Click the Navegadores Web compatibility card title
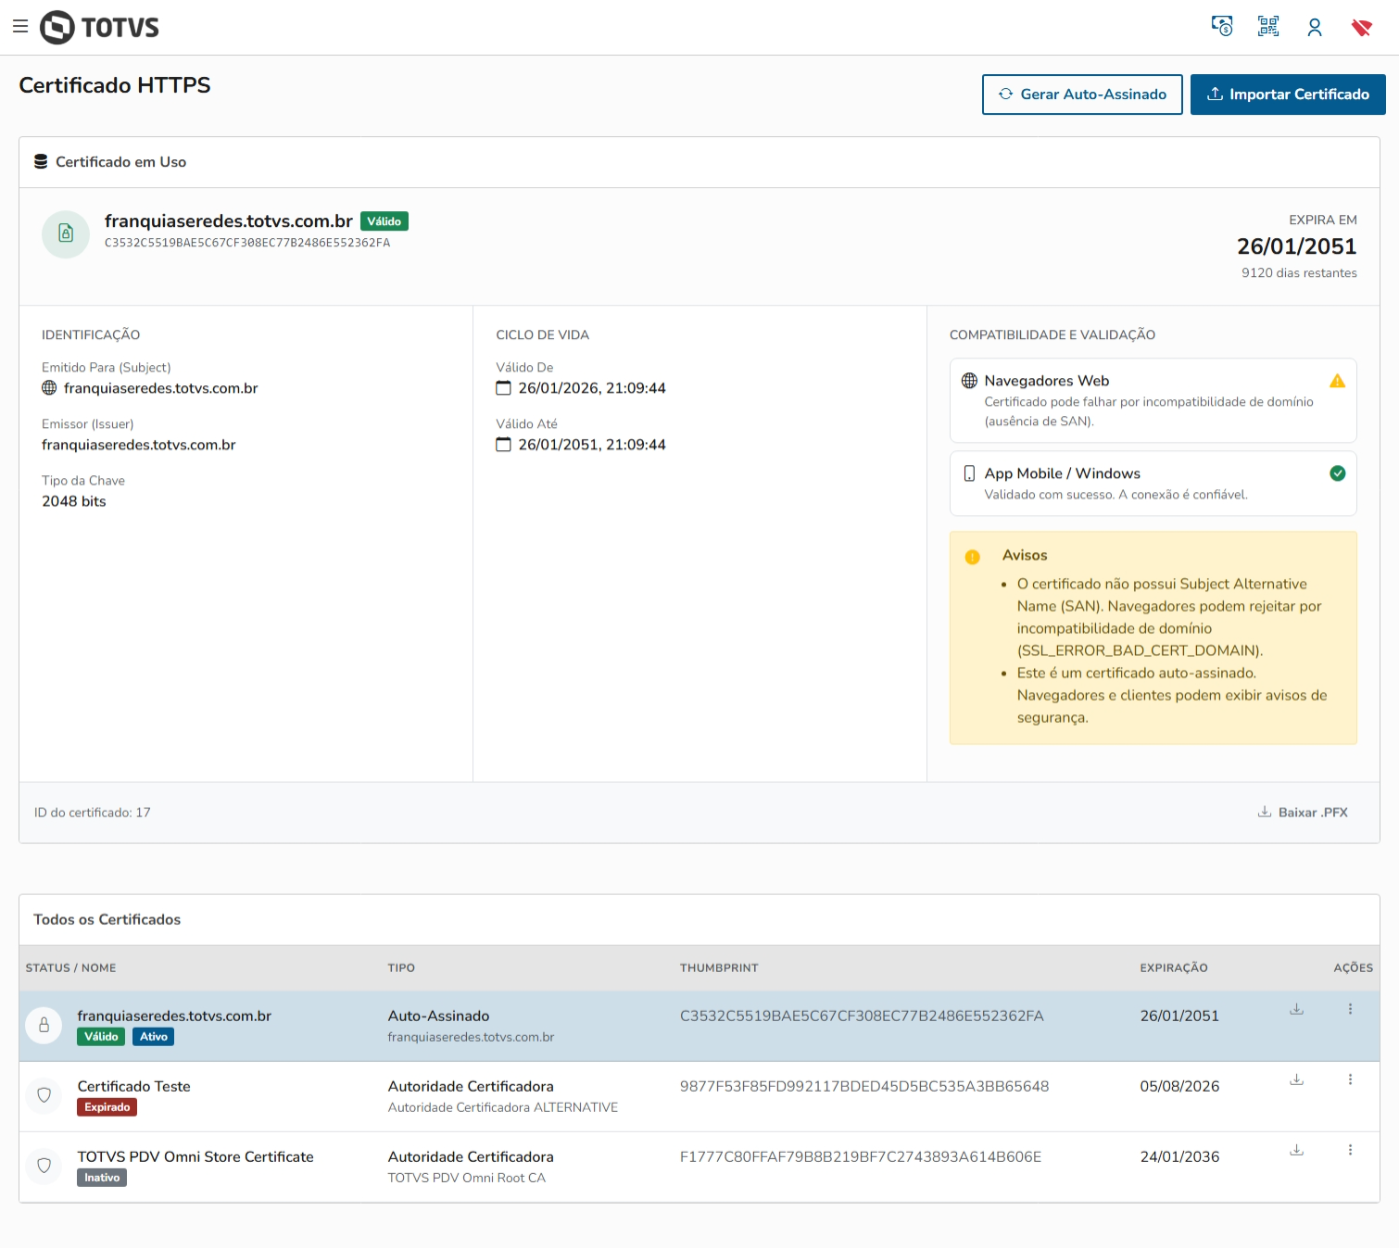 pos(1047,381)
